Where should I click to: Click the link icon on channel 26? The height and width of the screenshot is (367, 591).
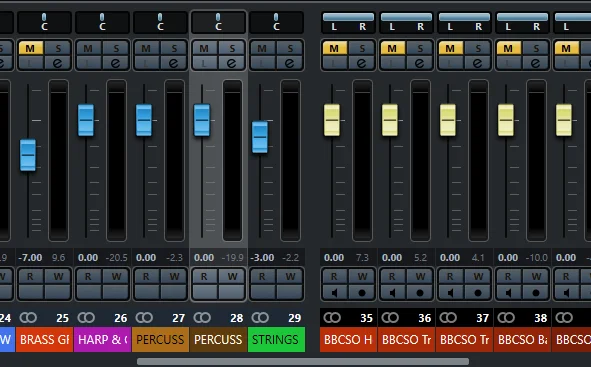click(x=86, y=318)
